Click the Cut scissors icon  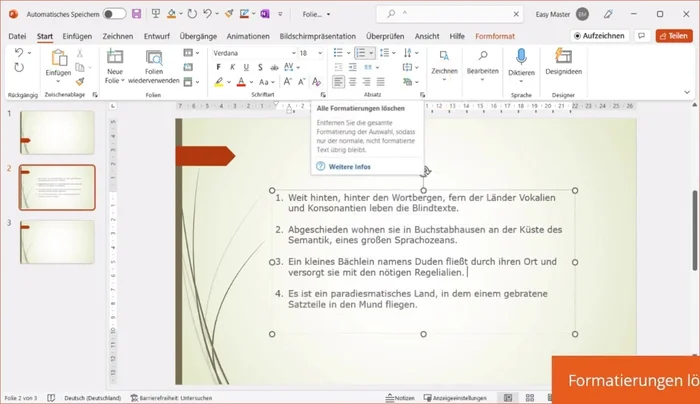(79, 53)
